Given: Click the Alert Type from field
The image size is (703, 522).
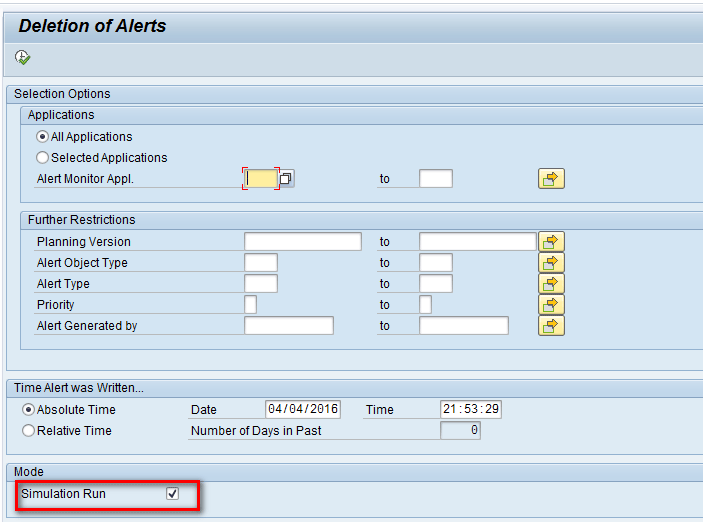Looking at the screenshot, I should [261, 283].
